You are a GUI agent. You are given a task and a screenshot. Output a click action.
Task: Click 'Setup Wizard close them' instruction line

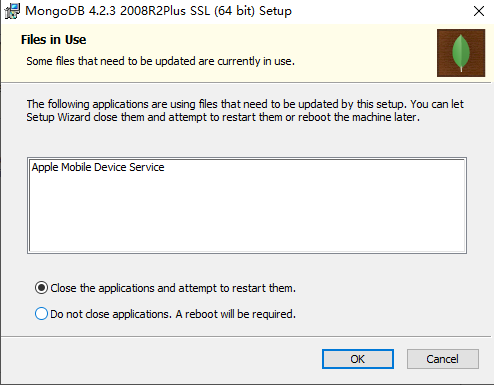(x=223, y=117)
